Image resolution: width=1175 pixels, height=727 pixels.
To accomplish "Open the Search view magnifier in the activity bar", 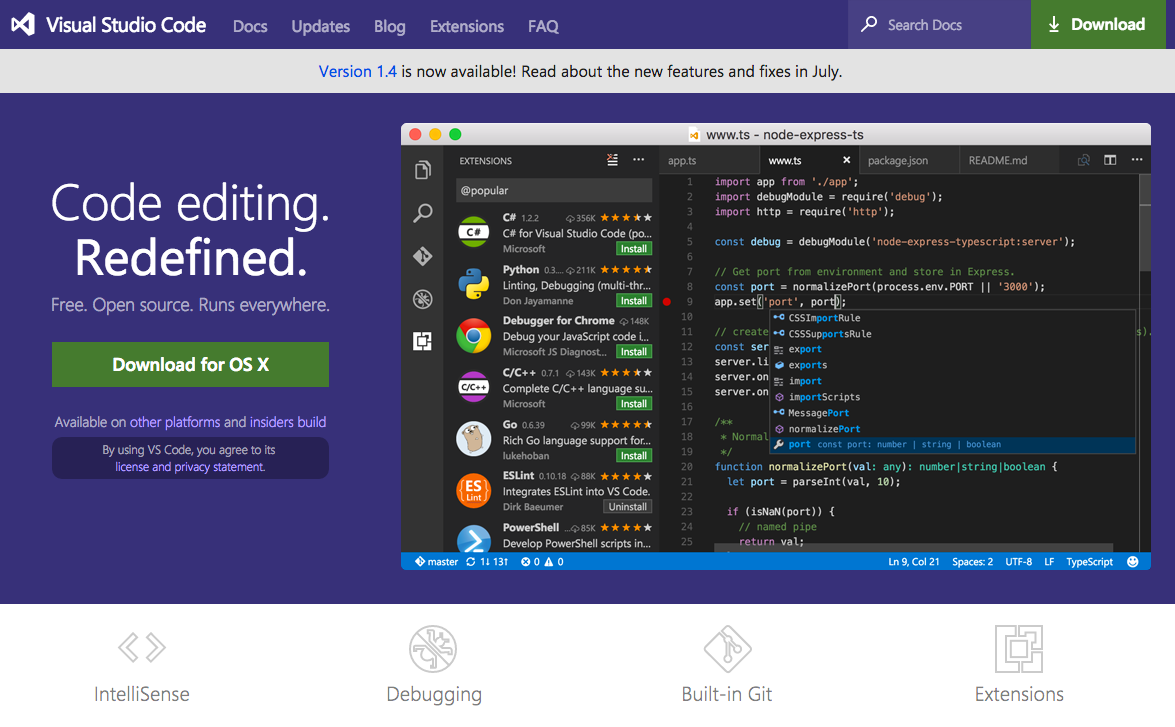I will tap(423, 214).
